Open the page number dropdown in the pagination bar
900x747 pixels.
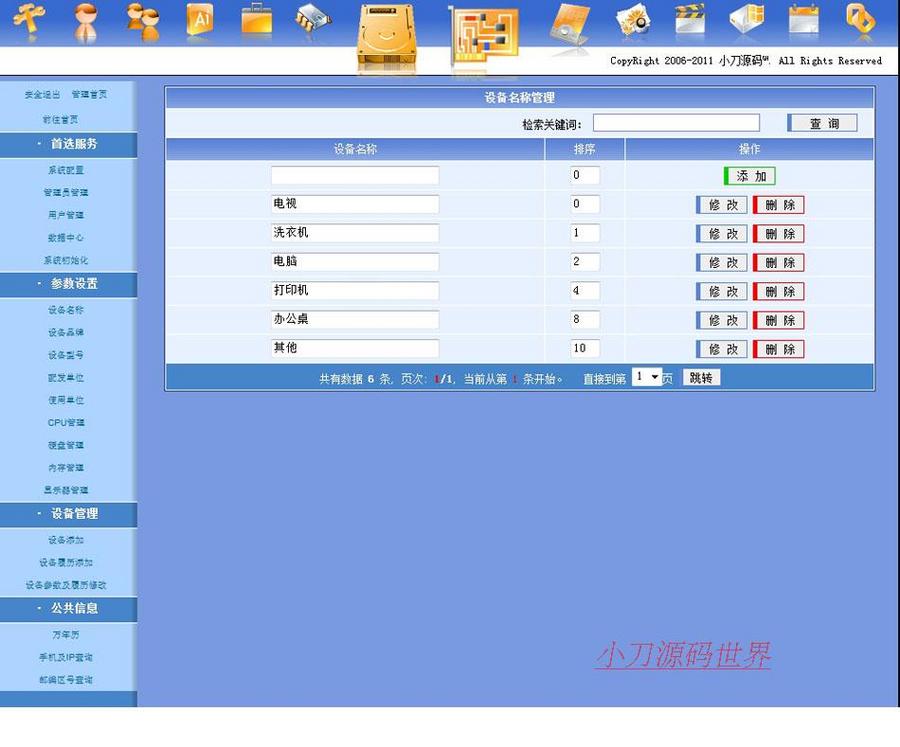point(641,377)
